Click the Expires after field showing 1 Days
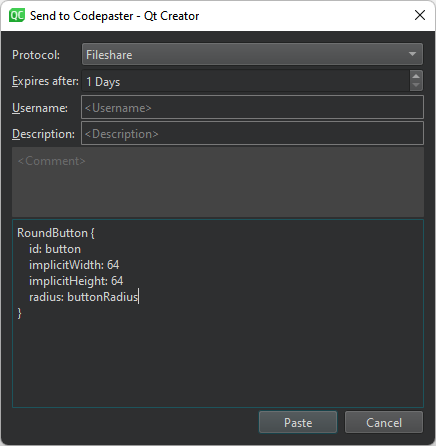436x446 pixels. tap(245, 81)
